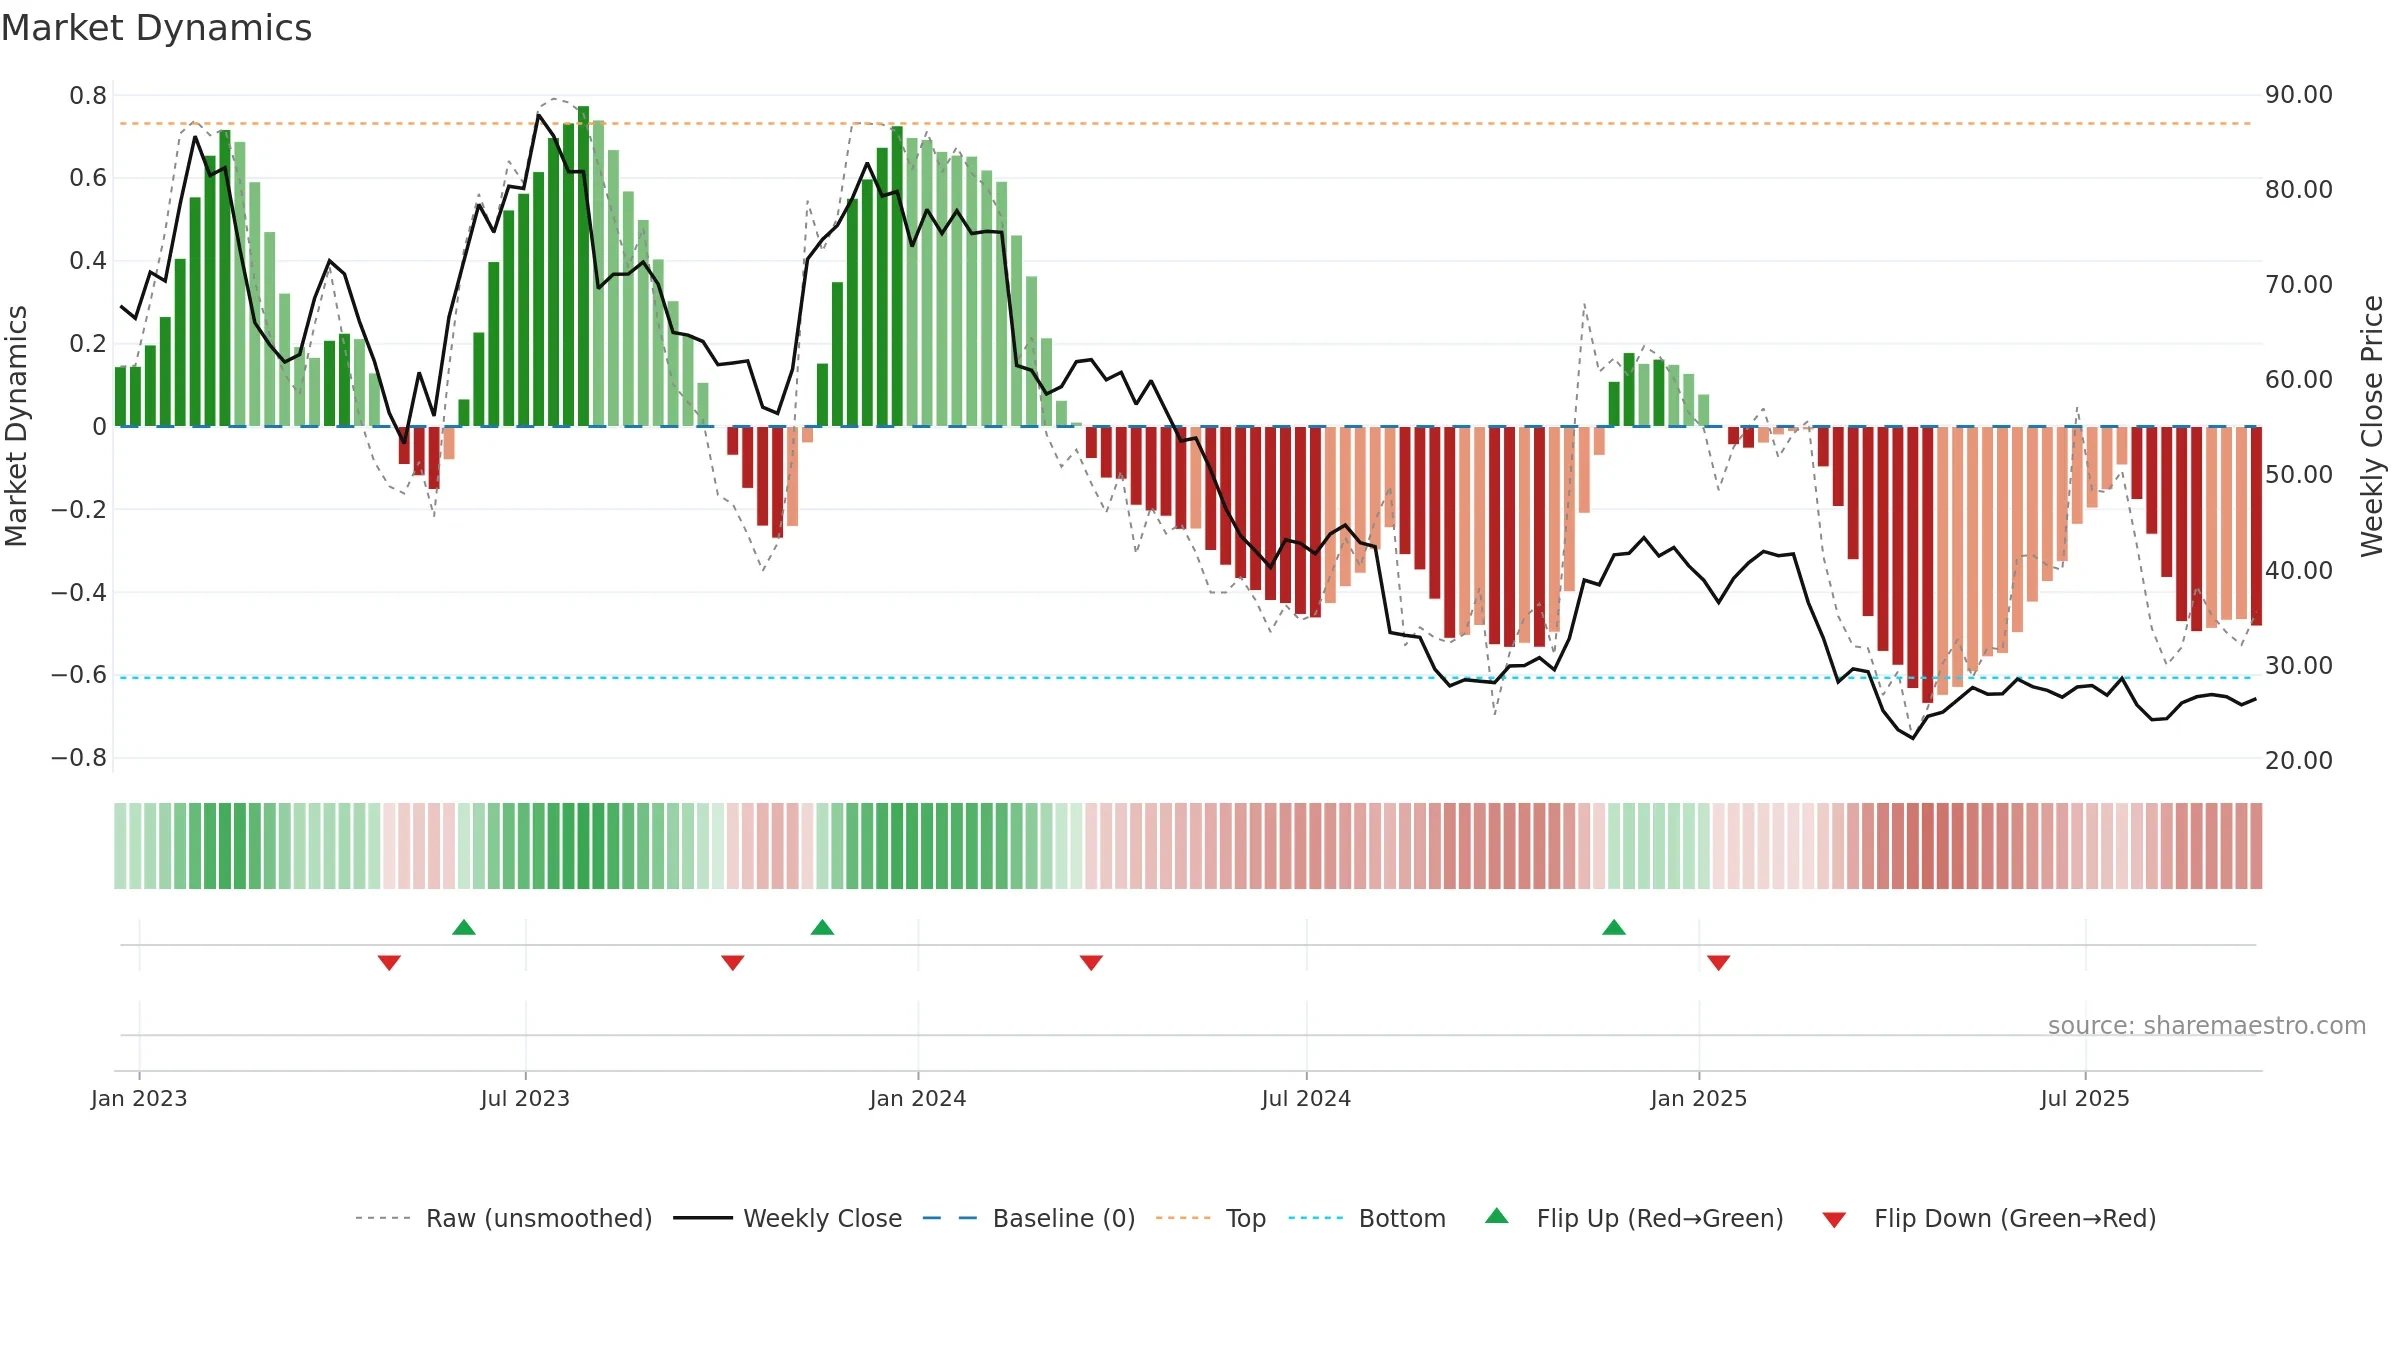This screenshot has width=2400, height=1350.
Task: Click the tallest green bar near Jul 2023
Action: pyautogui.click(x=583, y=266)
